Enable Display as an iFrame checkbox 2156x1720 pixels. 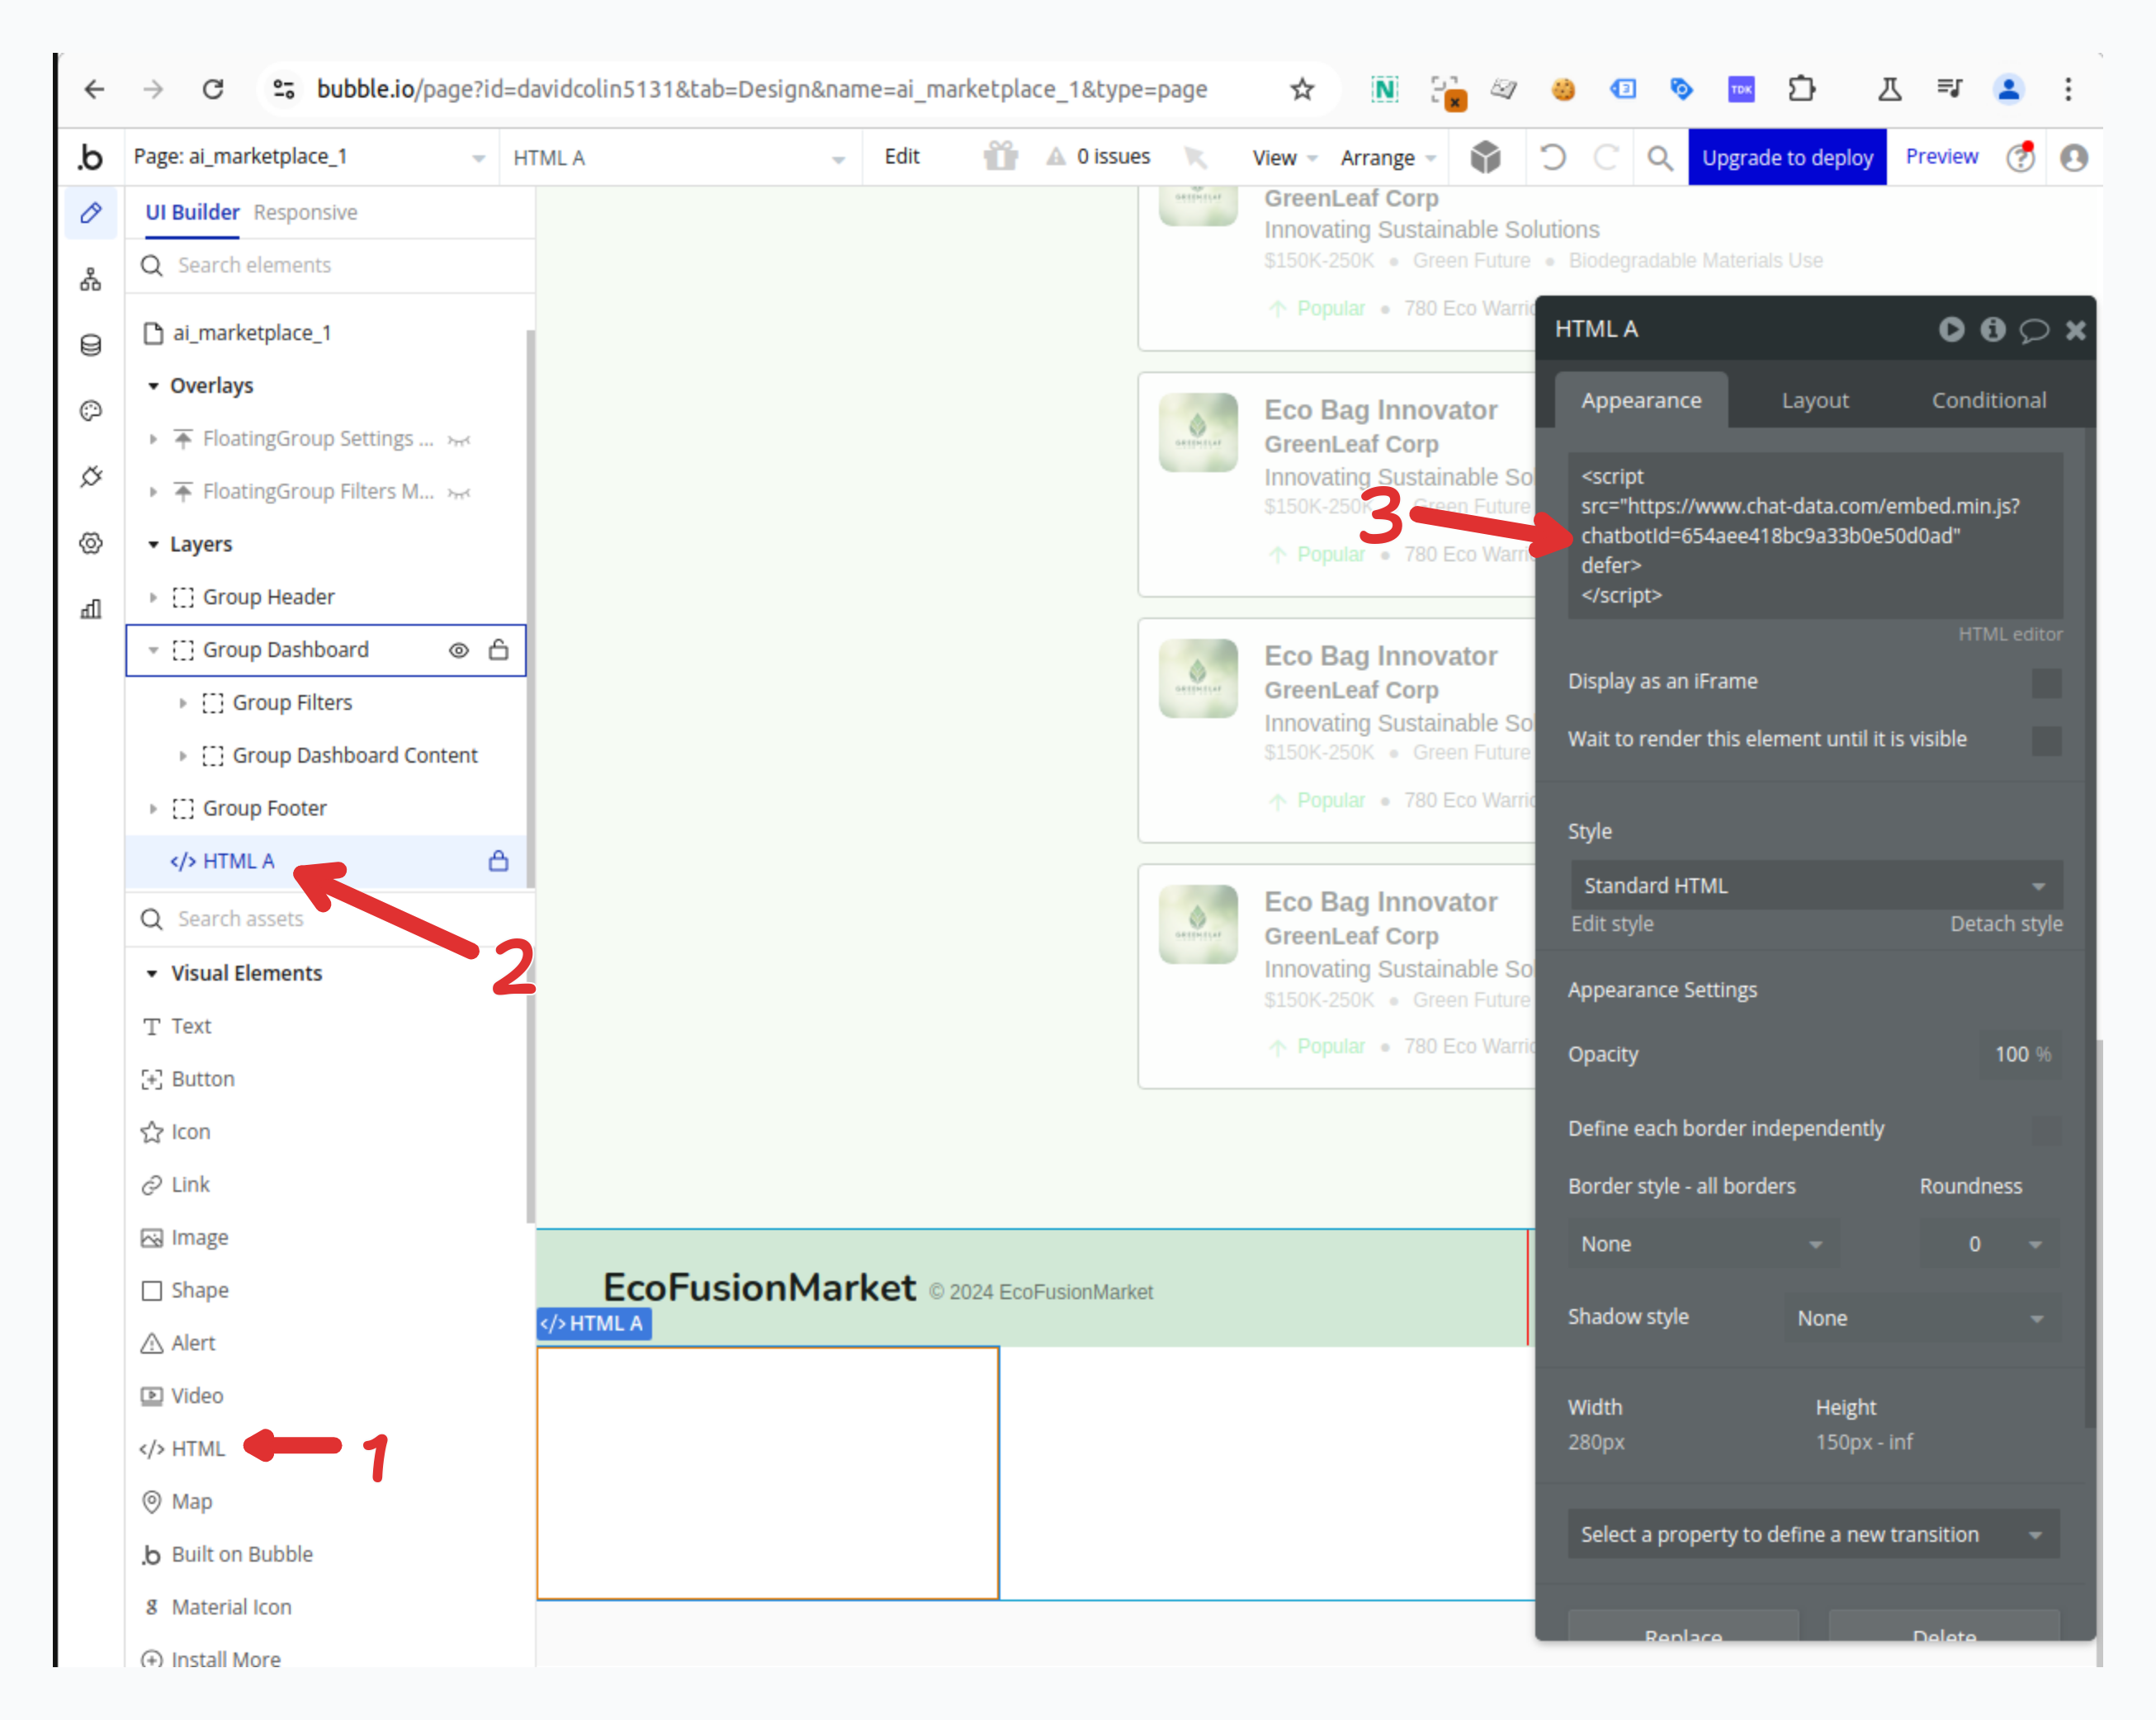tap(2046, 683)
